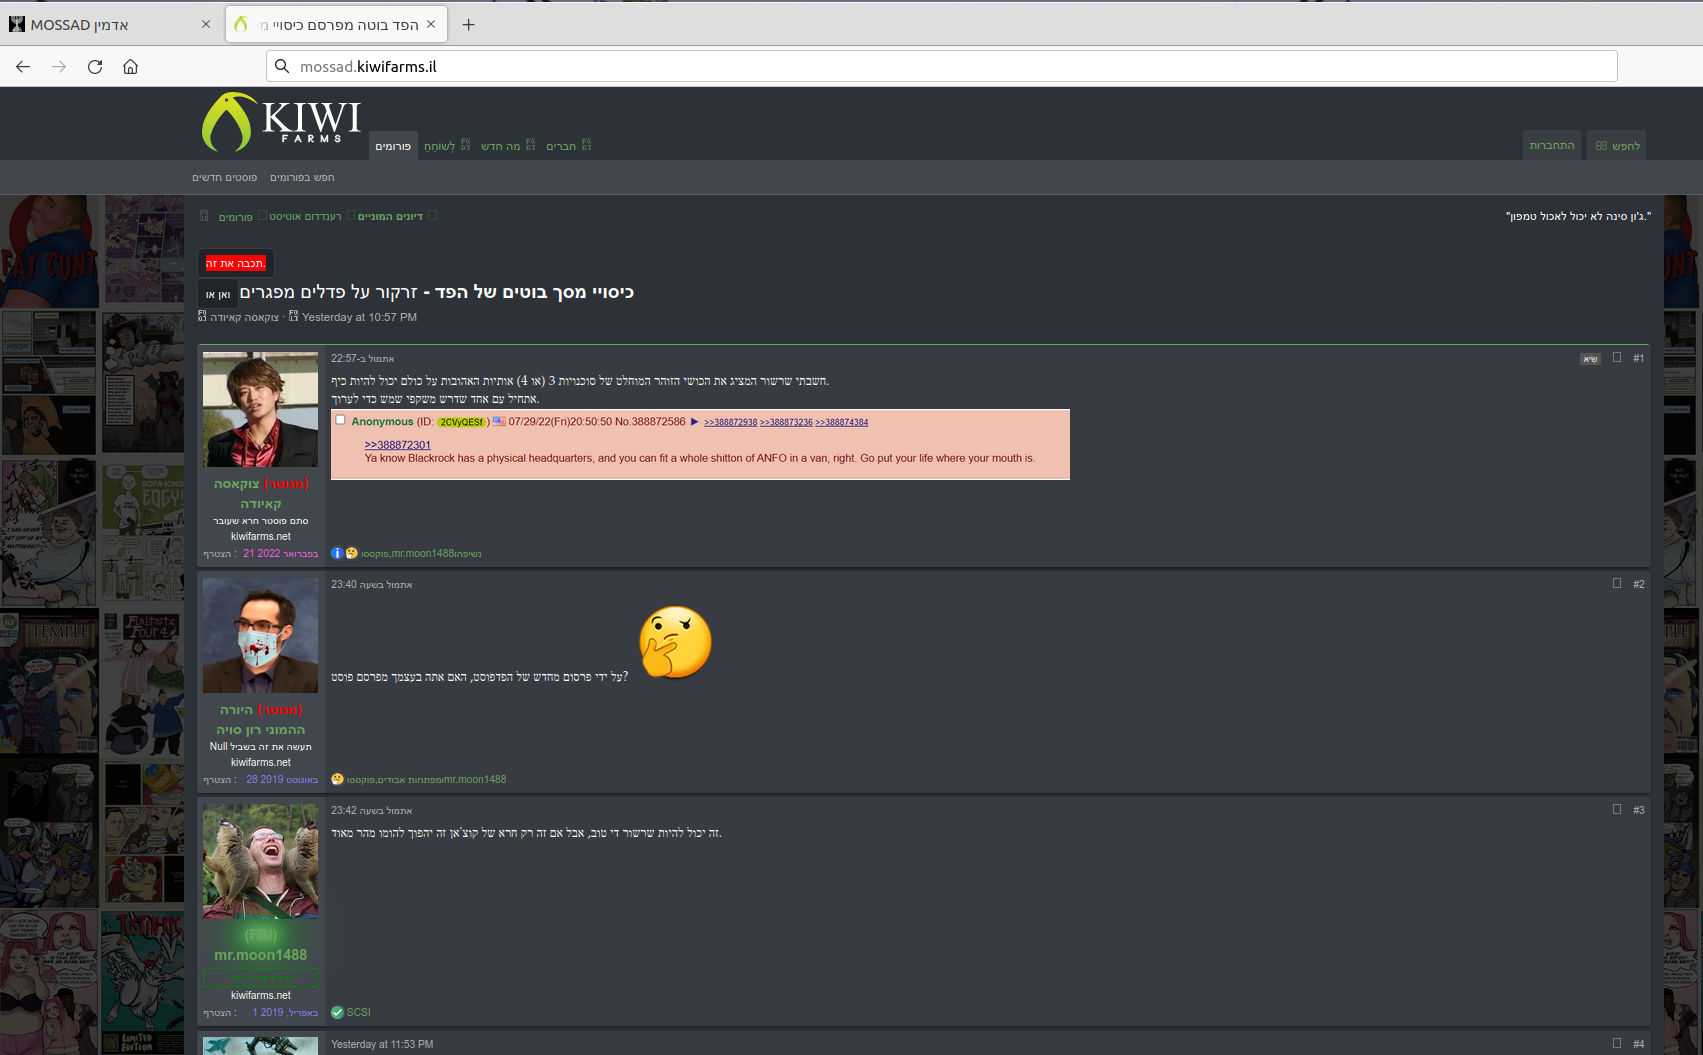This screenshot has height=1055, width=1703.
Task: Click the thinking reaction icon under post #2
Action: (x=337, y=779)
